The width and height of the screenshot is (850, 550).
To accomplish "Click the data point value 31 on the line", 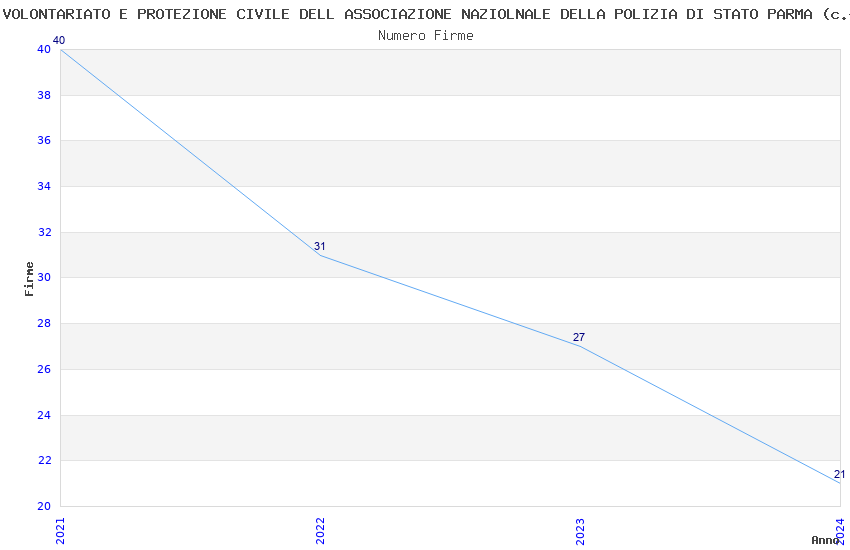I will 320,246.
